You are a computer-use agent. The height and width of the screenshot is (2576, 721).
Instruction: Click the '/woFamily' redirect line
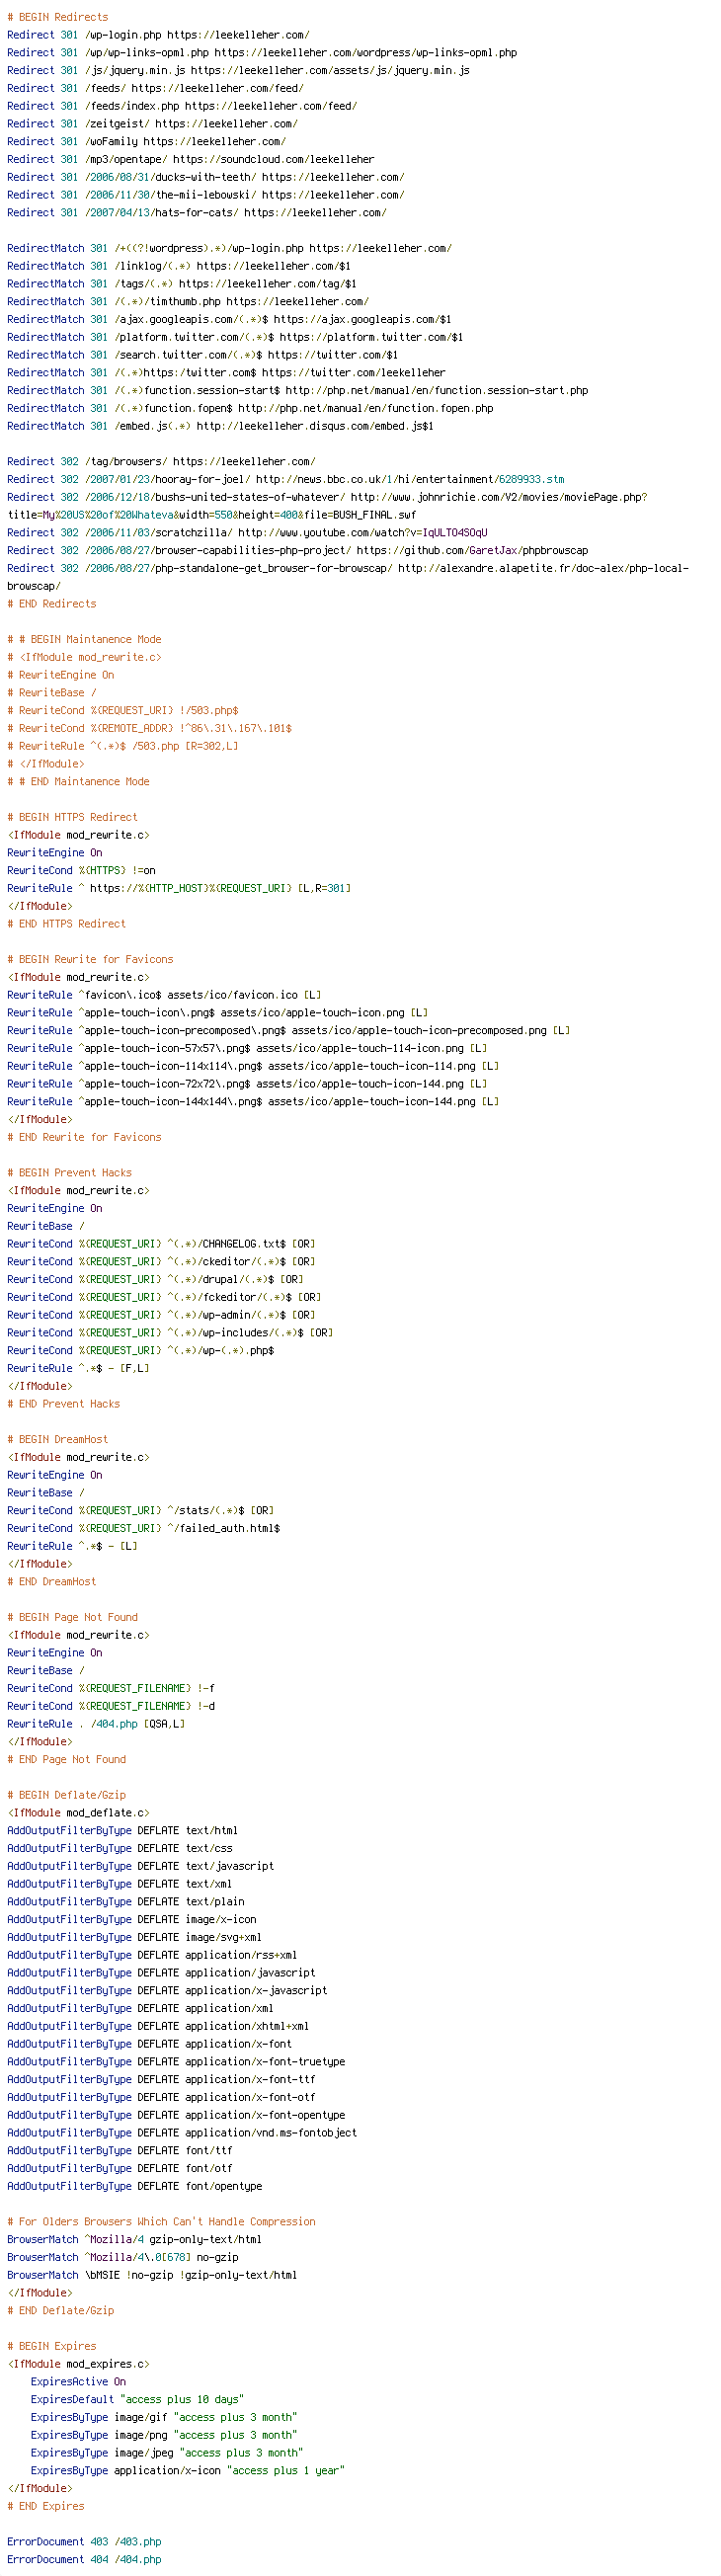click(x=146, y=142)
